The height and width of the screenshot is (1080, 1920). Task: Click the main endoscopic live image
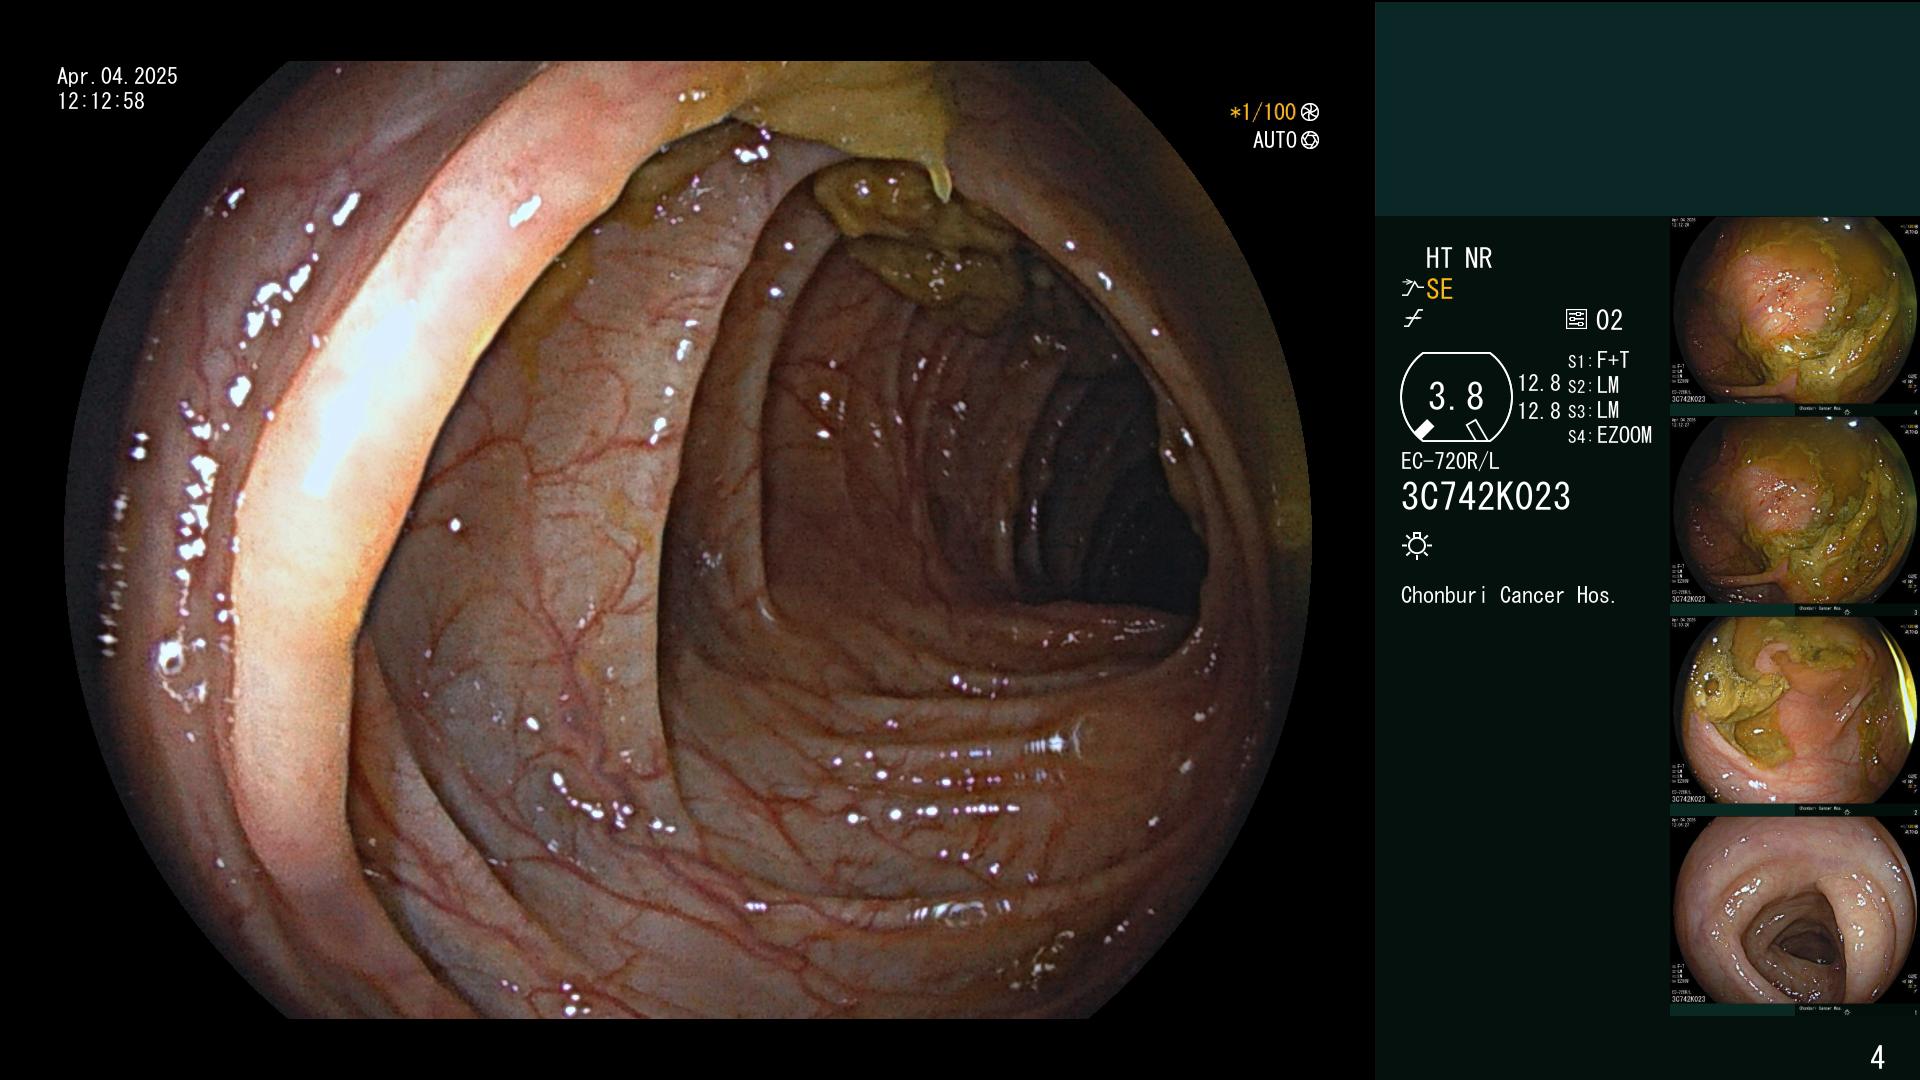688,540
